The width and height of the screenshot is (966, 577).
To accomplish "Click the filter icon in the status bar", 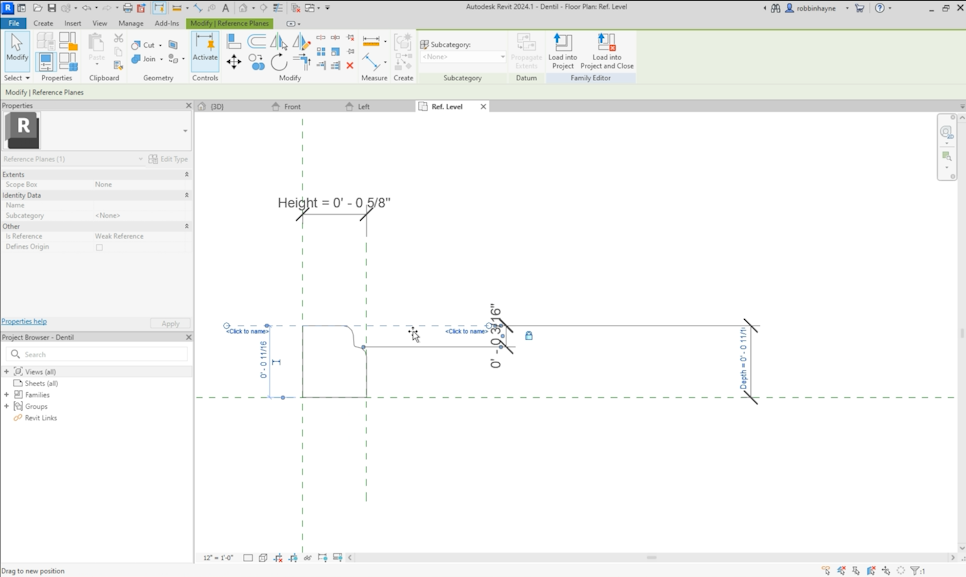I will coord(915,570).
